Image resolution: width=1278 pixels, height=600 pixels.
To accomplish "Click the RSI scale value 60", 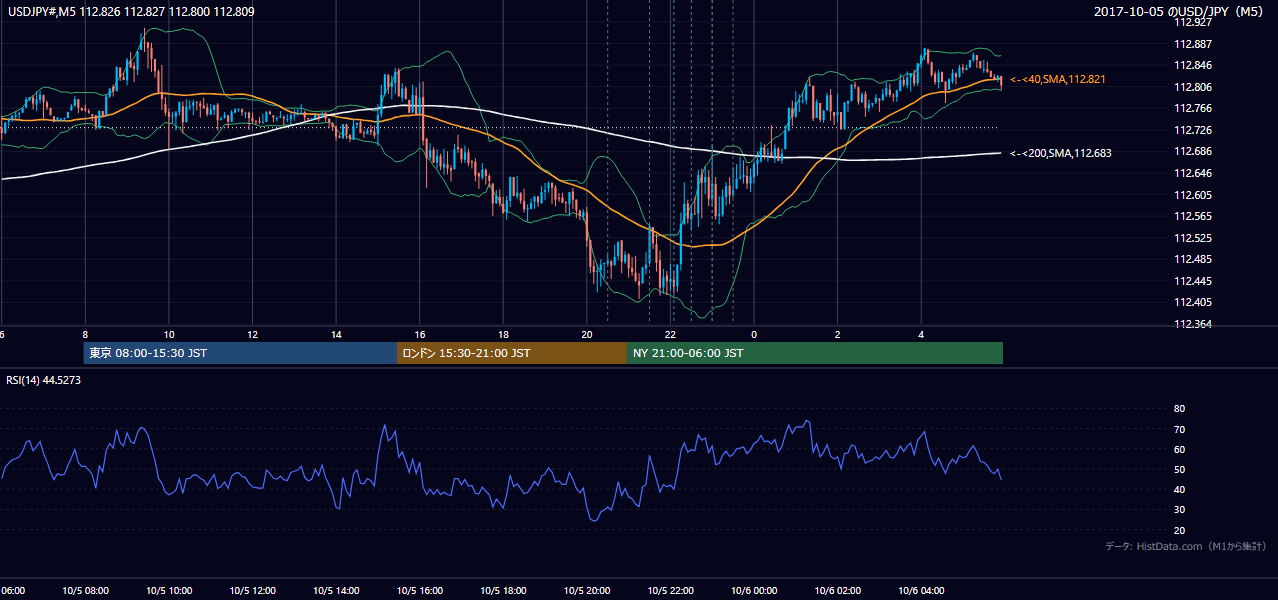I will (x=1180, y=449).
